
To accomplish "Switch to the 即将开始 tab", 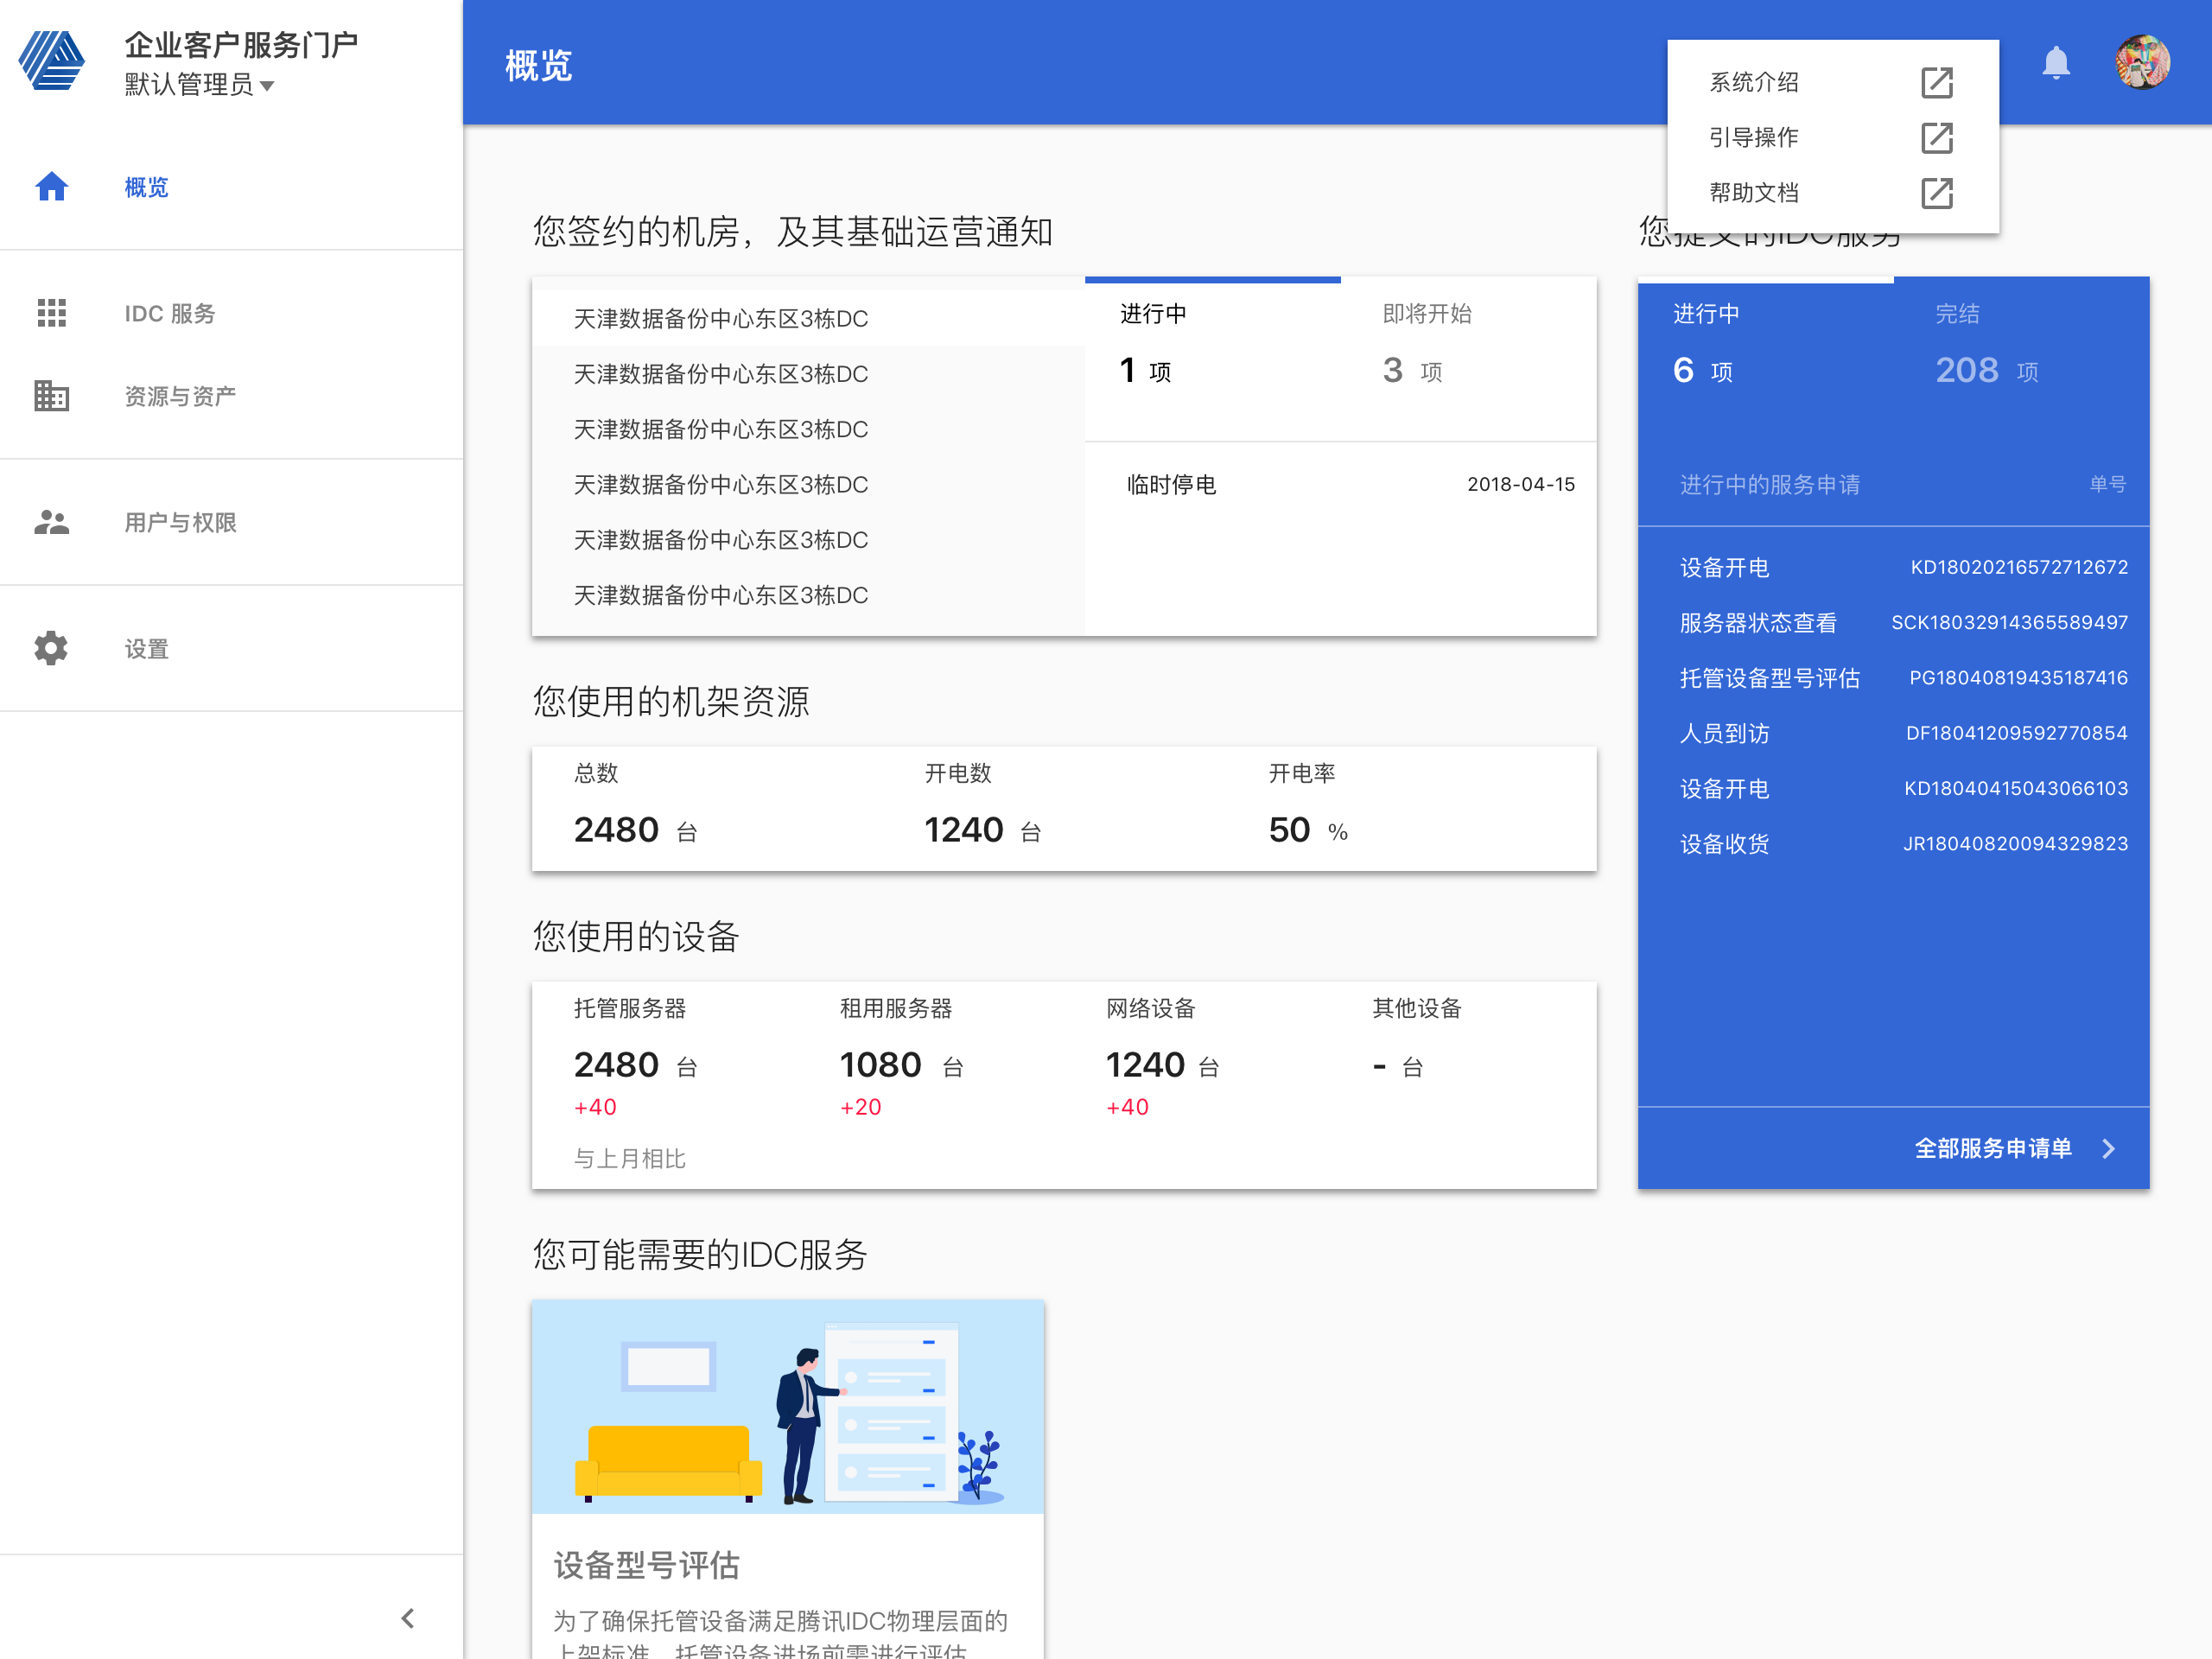I will point(1468,345).
